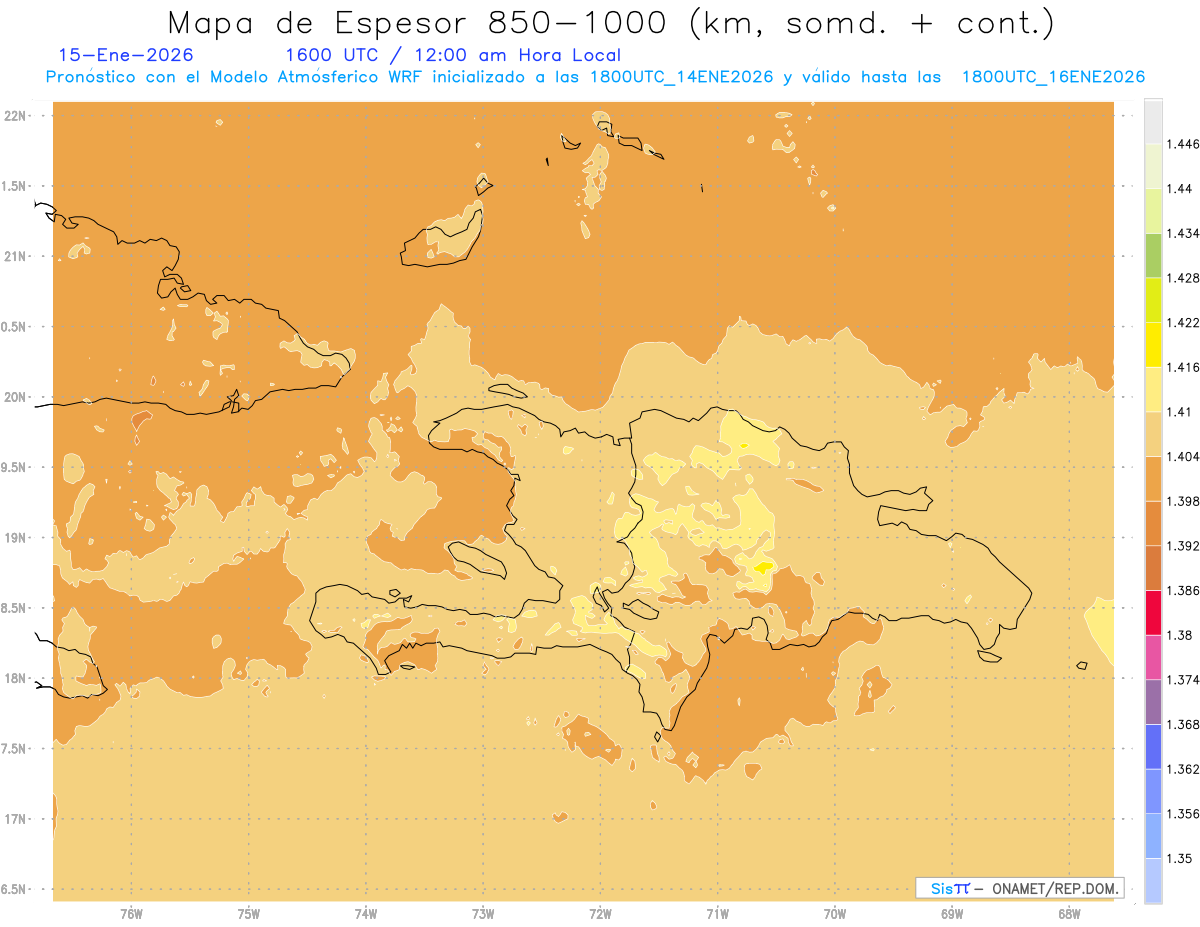1200x927 pixels.
Task: Click legend value 1.38
Action: tap(1179, 635)
